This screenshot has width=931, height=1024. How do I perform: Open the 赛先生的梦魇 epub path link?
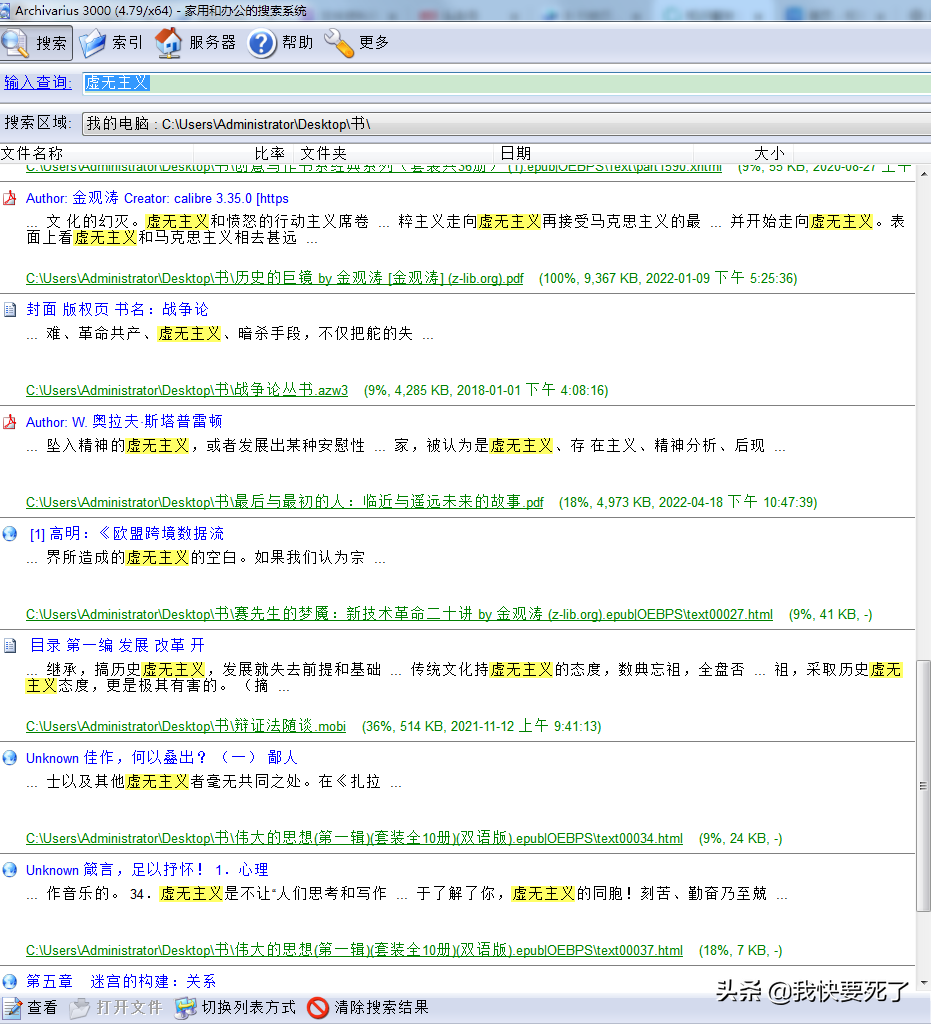pyautogui.click(x=400, y=615)
